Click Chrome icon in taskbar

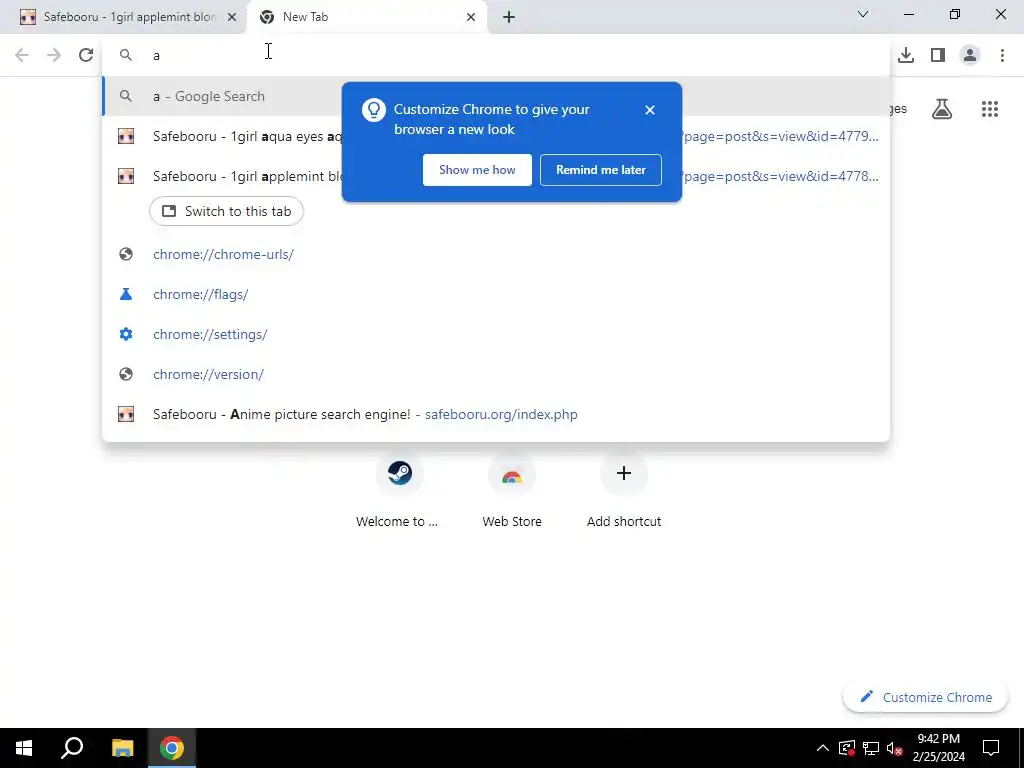(x=172, y=748)
